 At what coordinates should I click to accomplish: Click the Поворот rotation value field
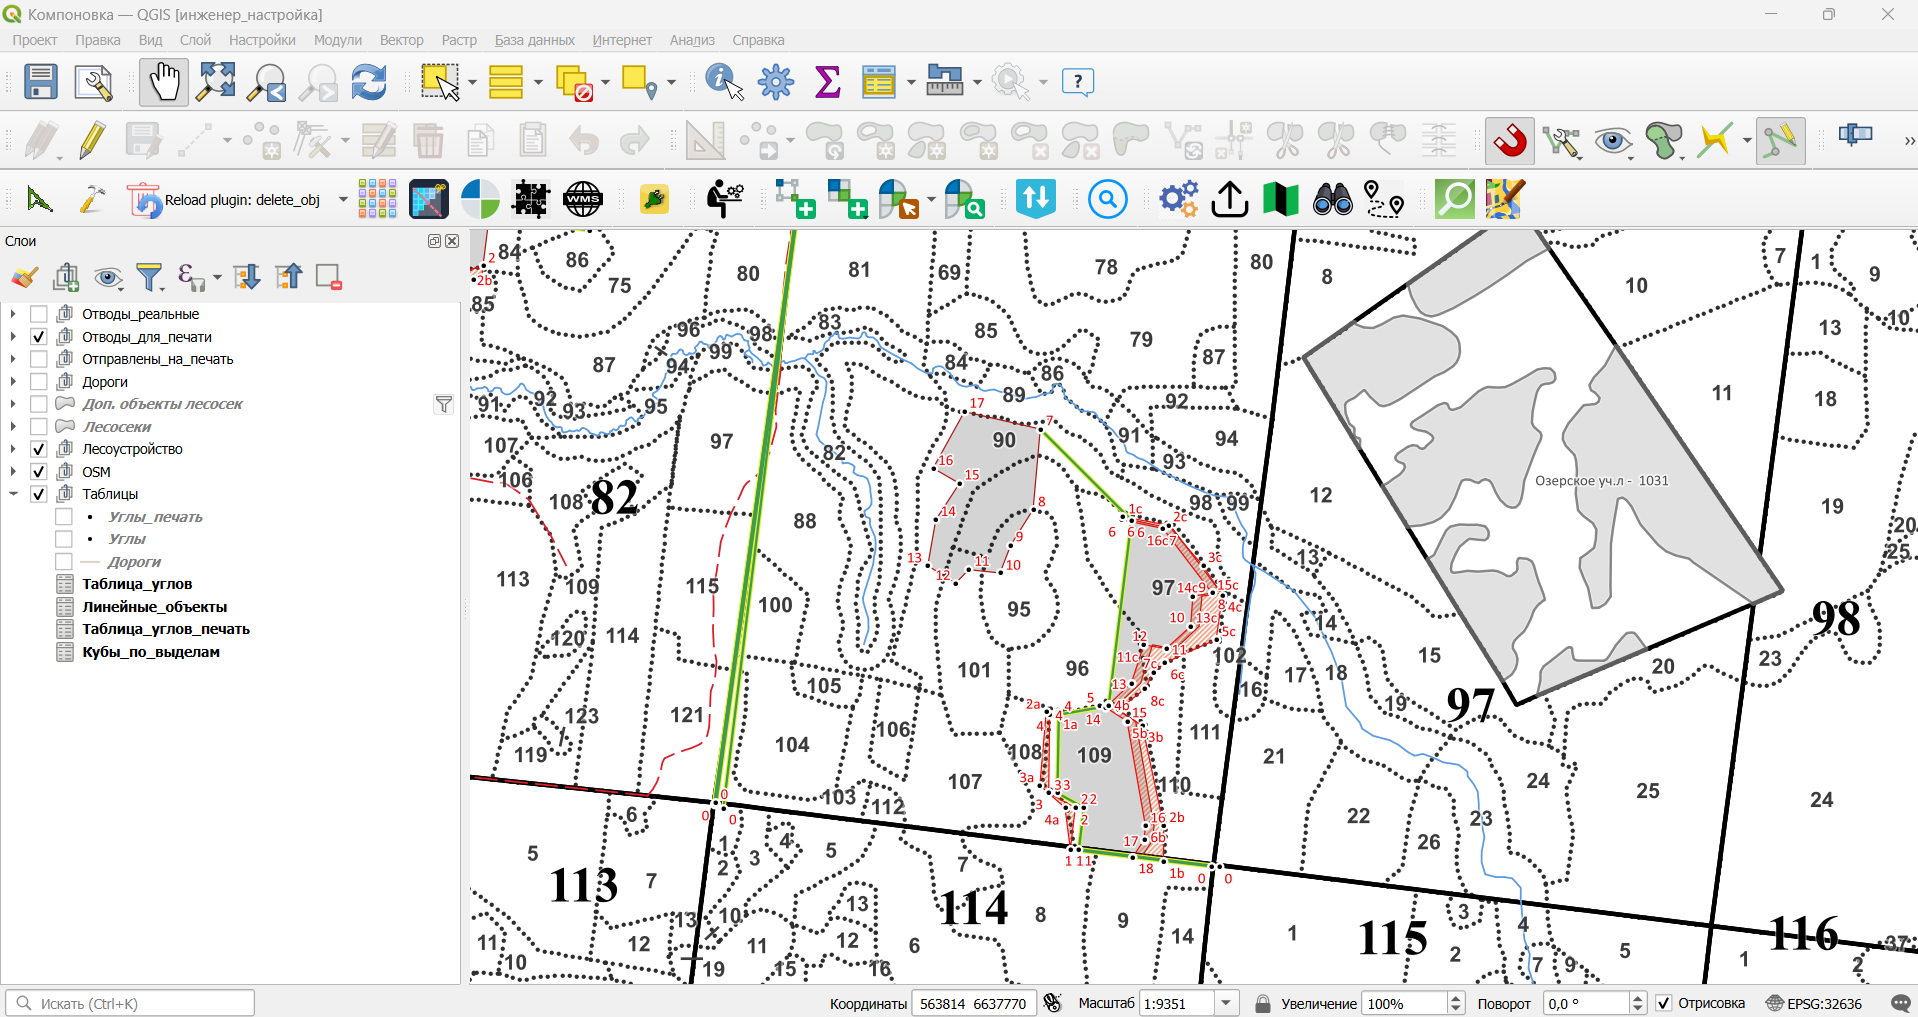1586,1003
